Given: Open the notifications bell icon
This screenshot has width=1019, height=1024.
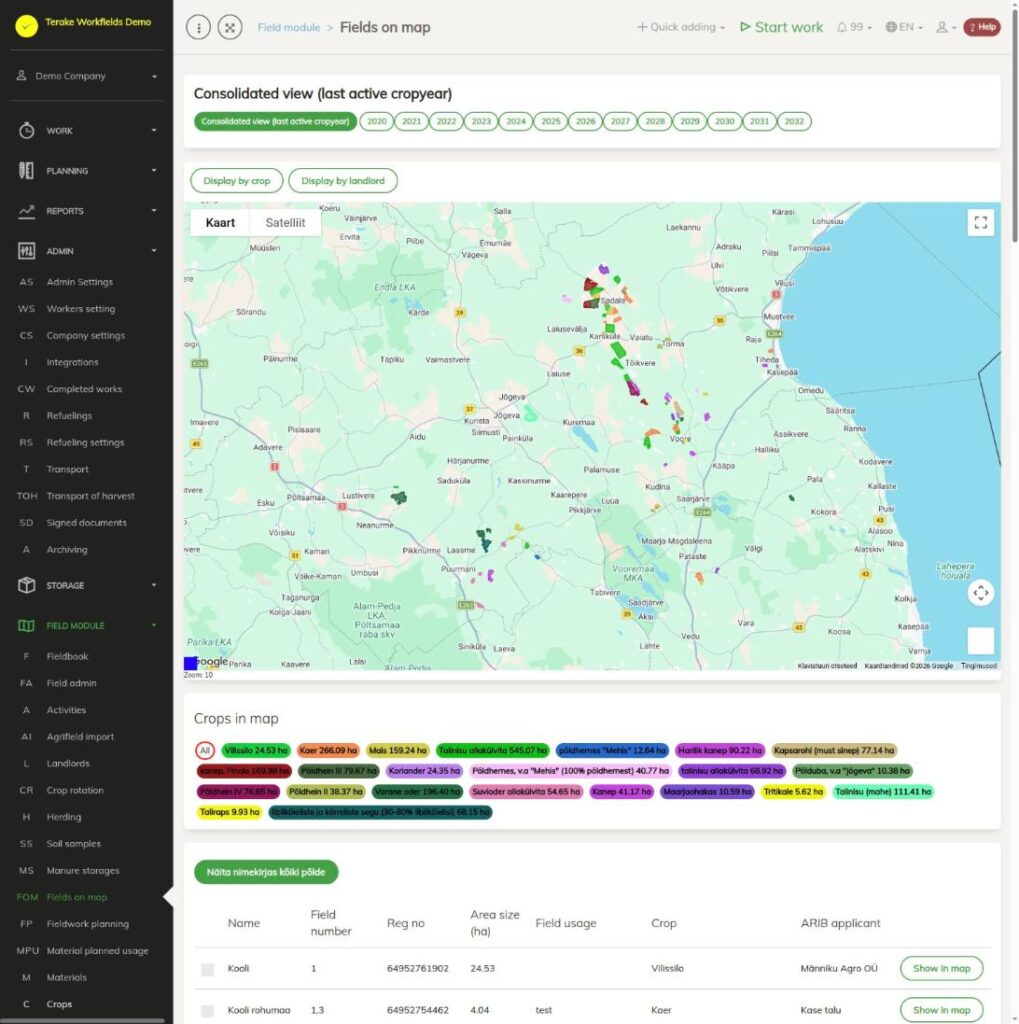Looking at the screenshot, I should coord(841,27).
